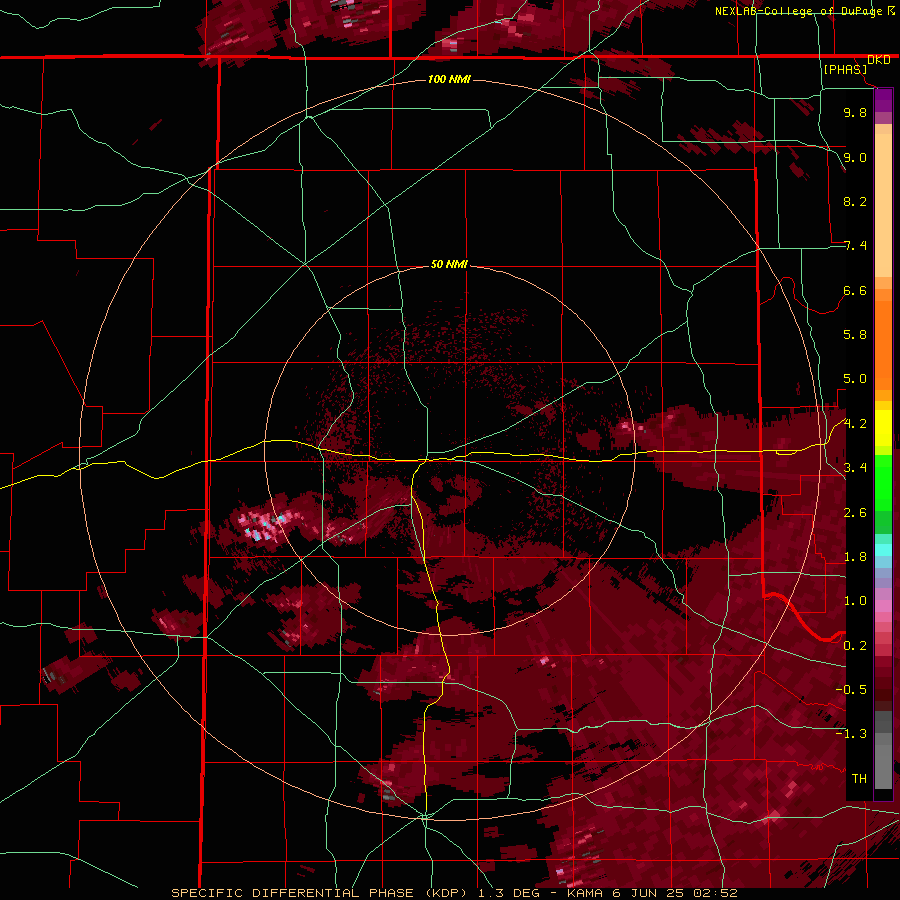The width and height of the screenshot is (900, 900).
Task: Click the 2.6 legend value
Action: [x=855, y=513]
